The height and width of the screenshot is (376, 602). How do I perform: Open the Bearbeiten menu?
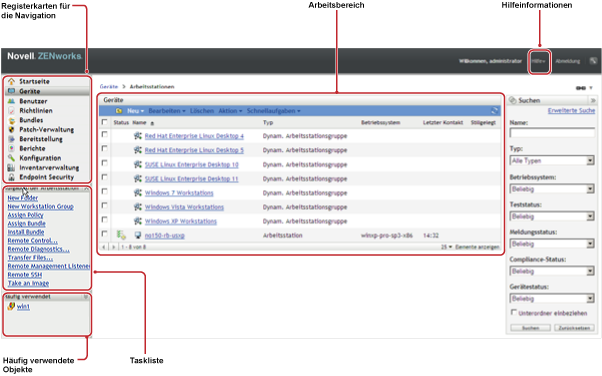point(167,111)
